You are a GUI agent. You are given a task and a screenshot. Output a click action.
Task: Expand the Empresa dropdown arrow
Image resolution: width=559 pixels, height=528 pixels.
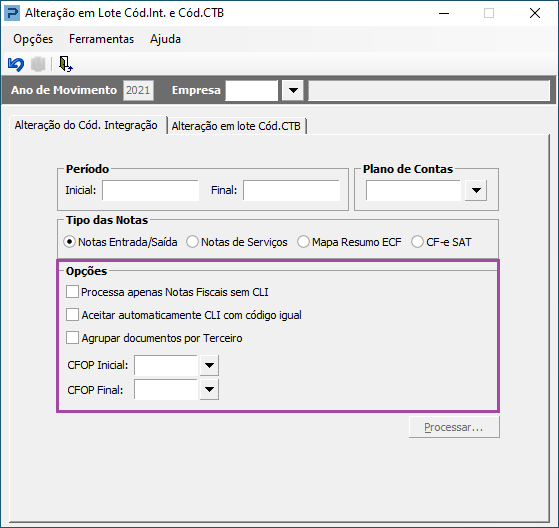(x=293, y=91)
